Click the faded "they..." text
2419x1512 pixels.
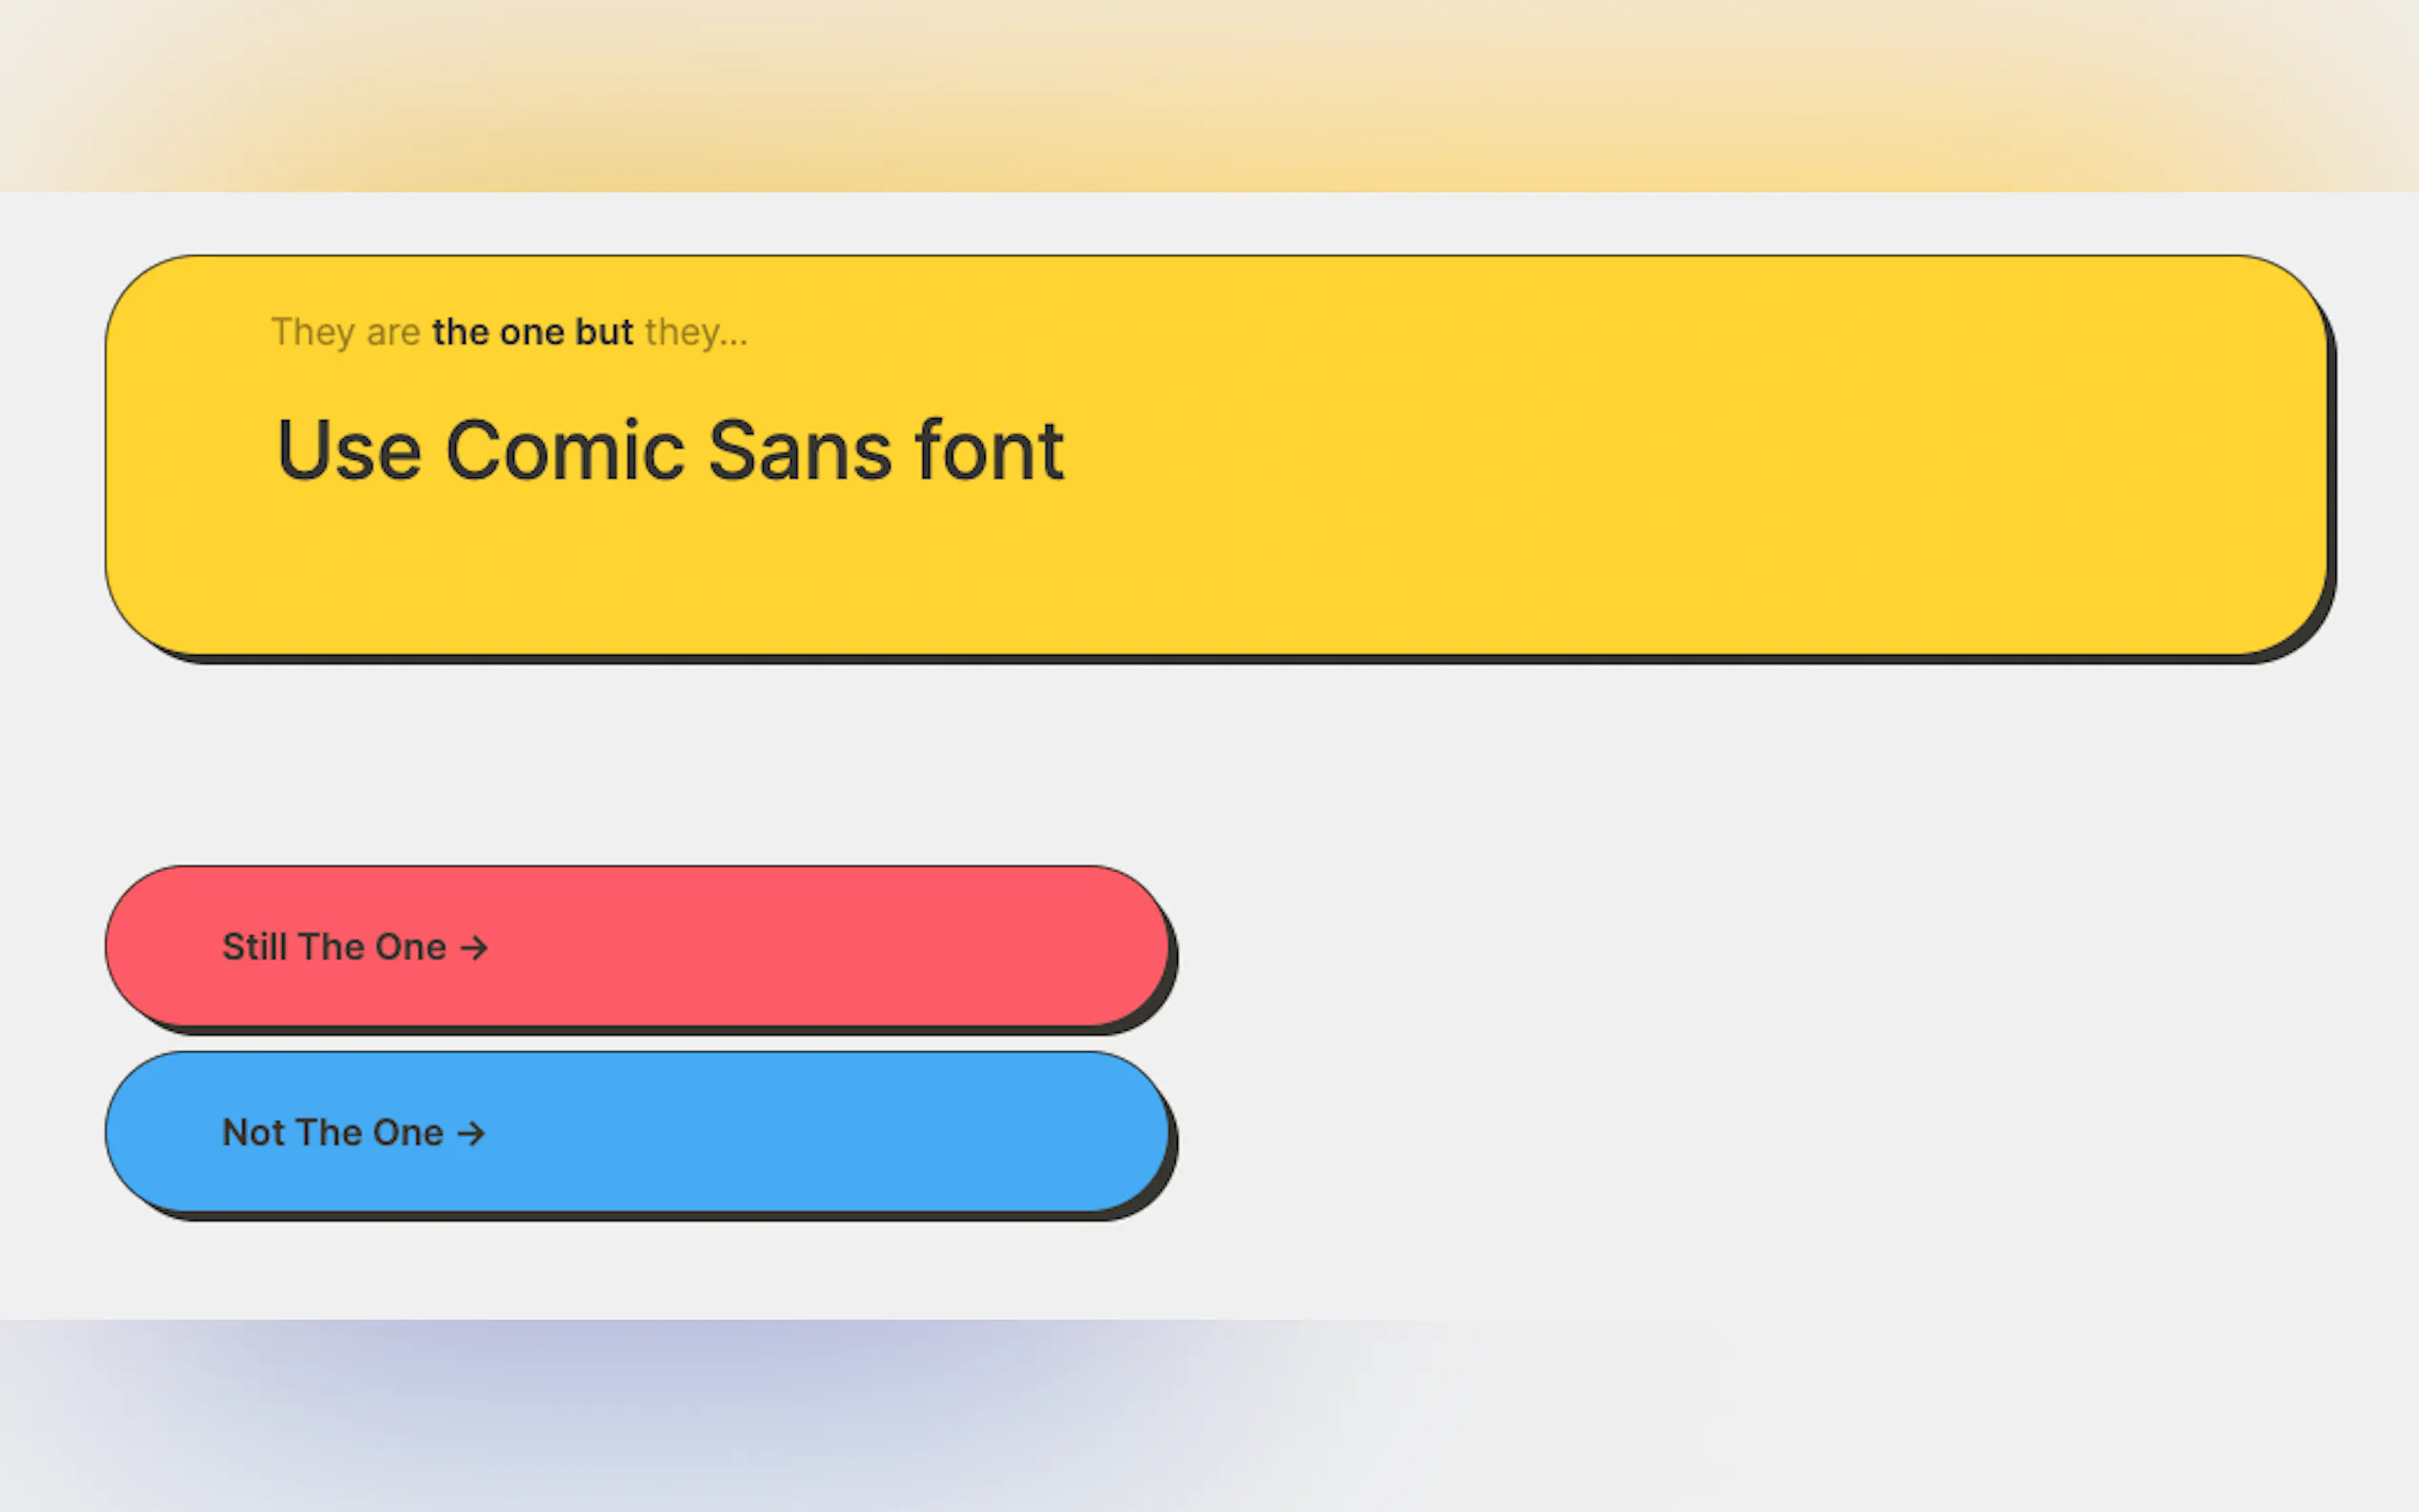coord(696,332)
